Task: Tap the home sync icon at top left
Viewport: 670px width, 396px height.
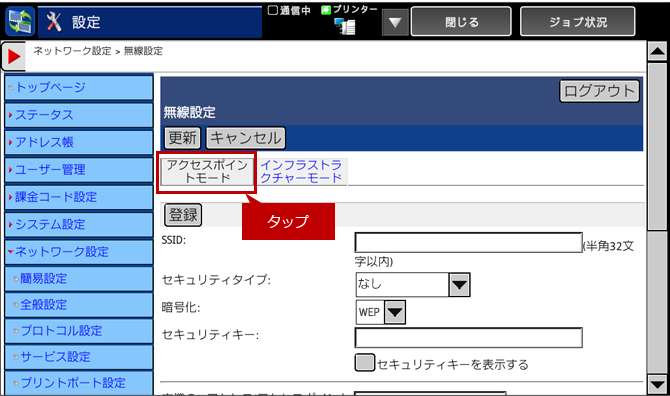Action: point(20,21)
